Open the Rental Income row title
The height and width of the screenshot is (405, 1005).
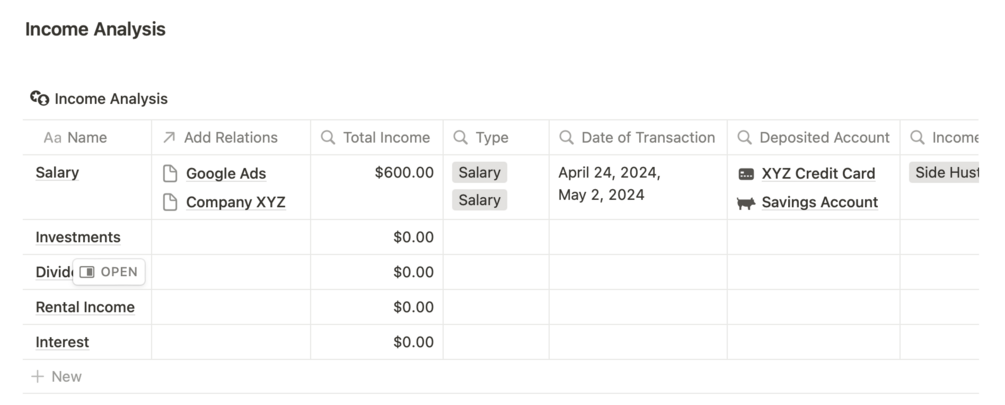(x=85, y=307)
